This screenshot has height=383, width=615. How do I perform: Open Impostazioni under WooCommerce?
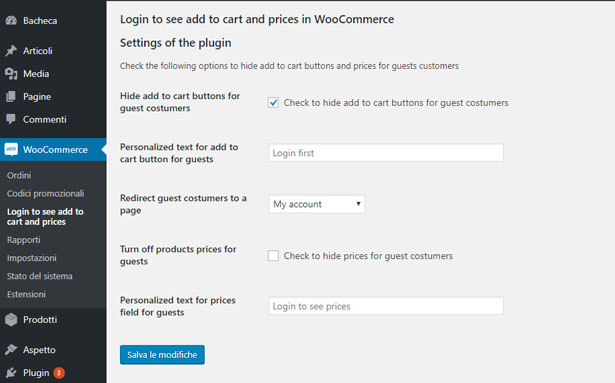point(32,258)
